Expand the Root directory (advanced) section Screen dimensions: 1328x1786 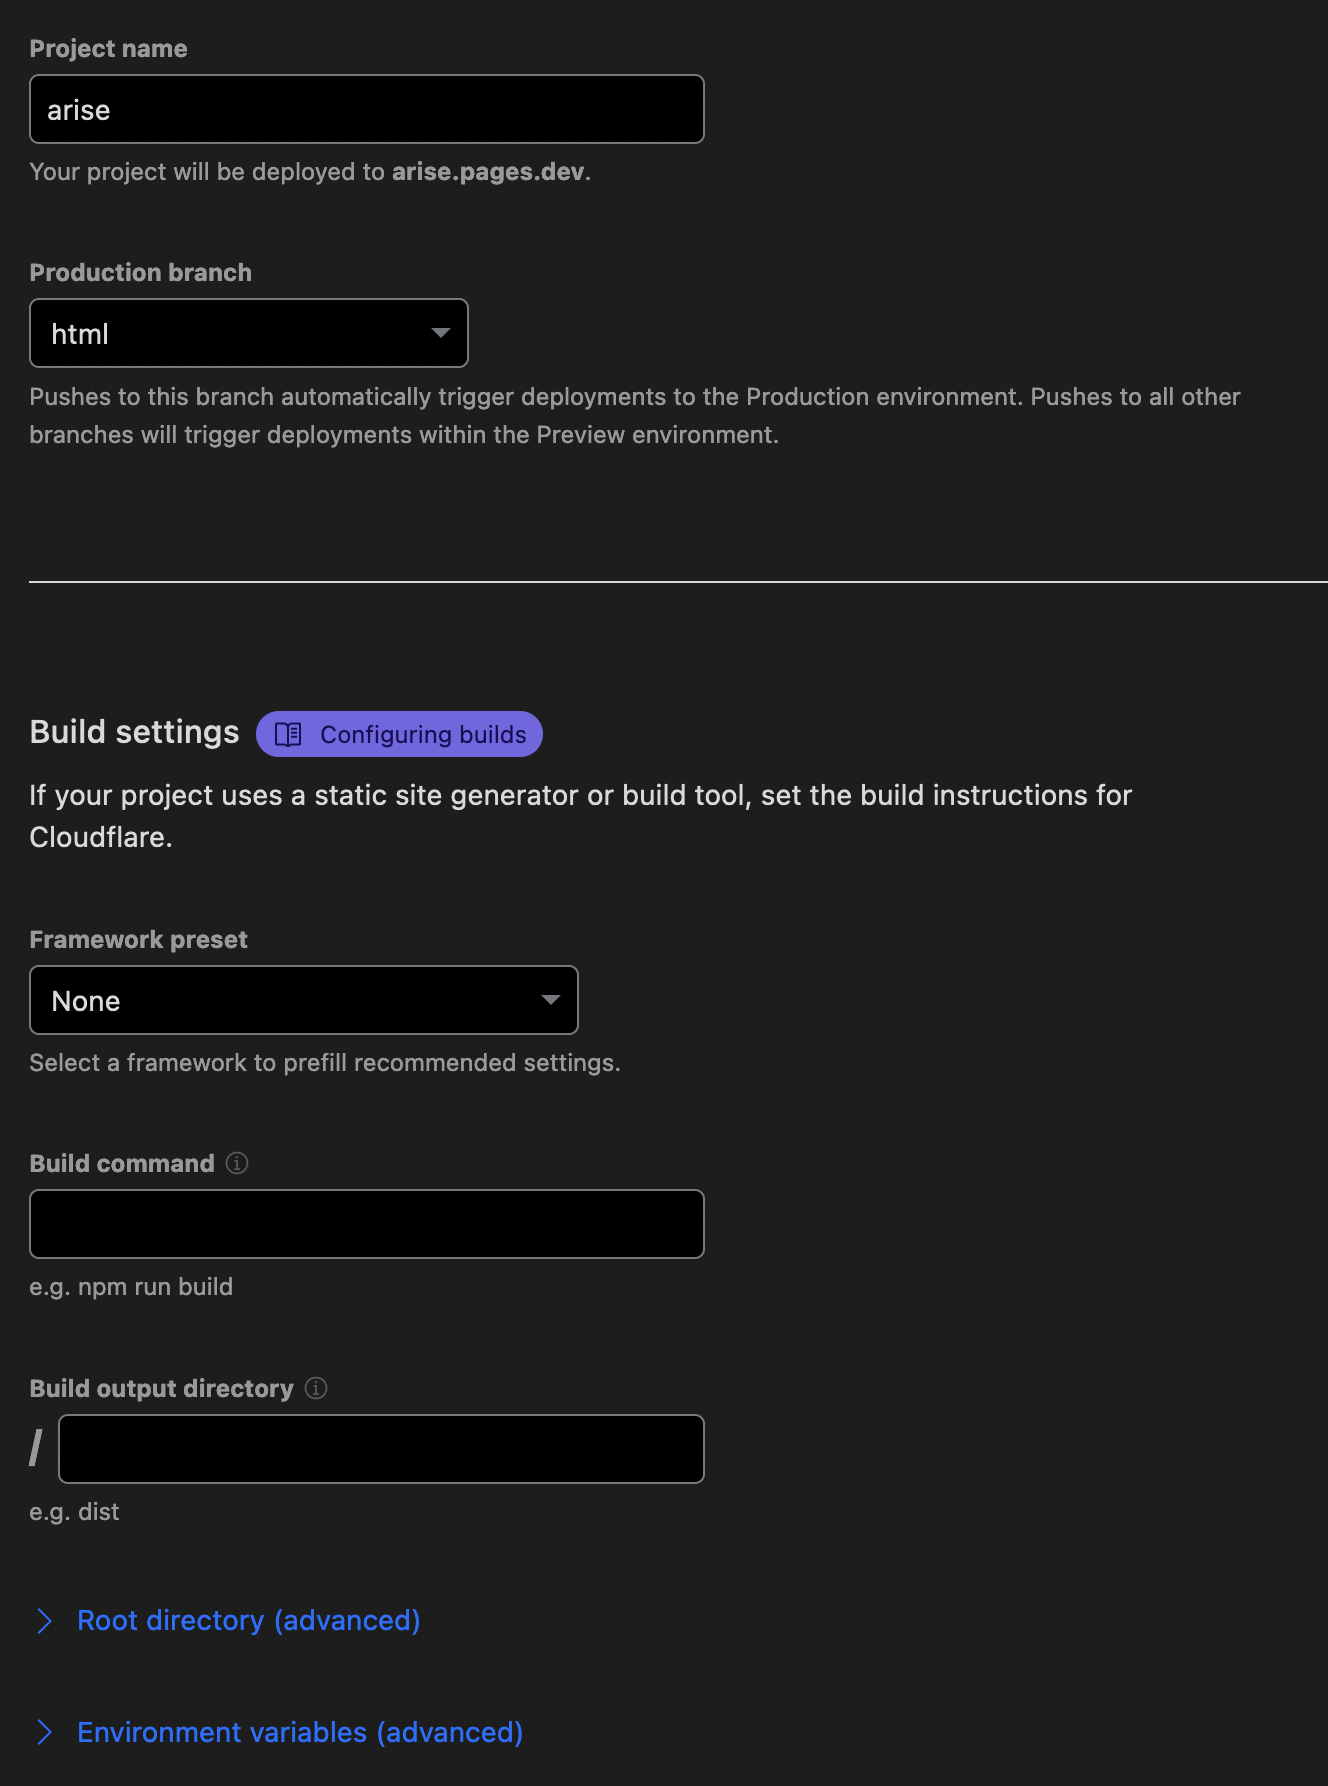pyautogui.click(x=248, y=1621)
